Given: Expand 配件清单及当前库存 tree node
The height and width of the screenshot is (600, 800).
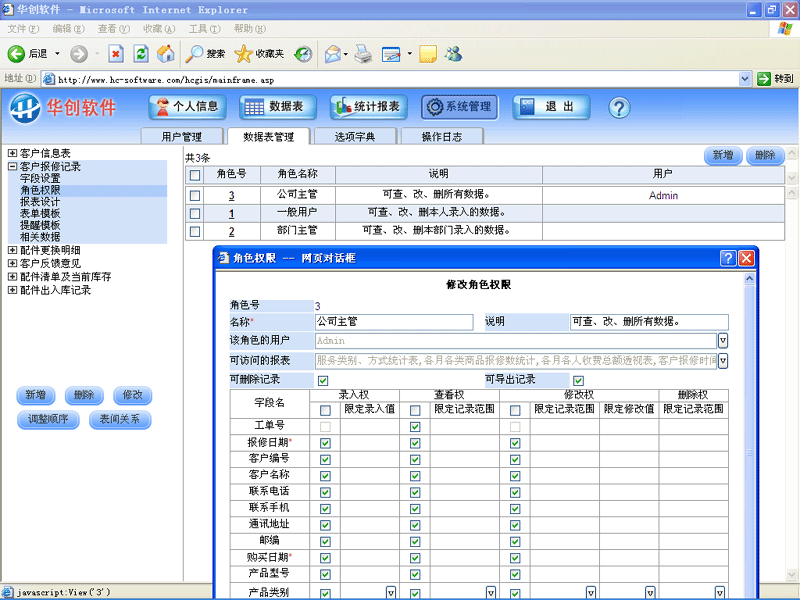Looking at the screenshot, I should click(x=12, y=277).
